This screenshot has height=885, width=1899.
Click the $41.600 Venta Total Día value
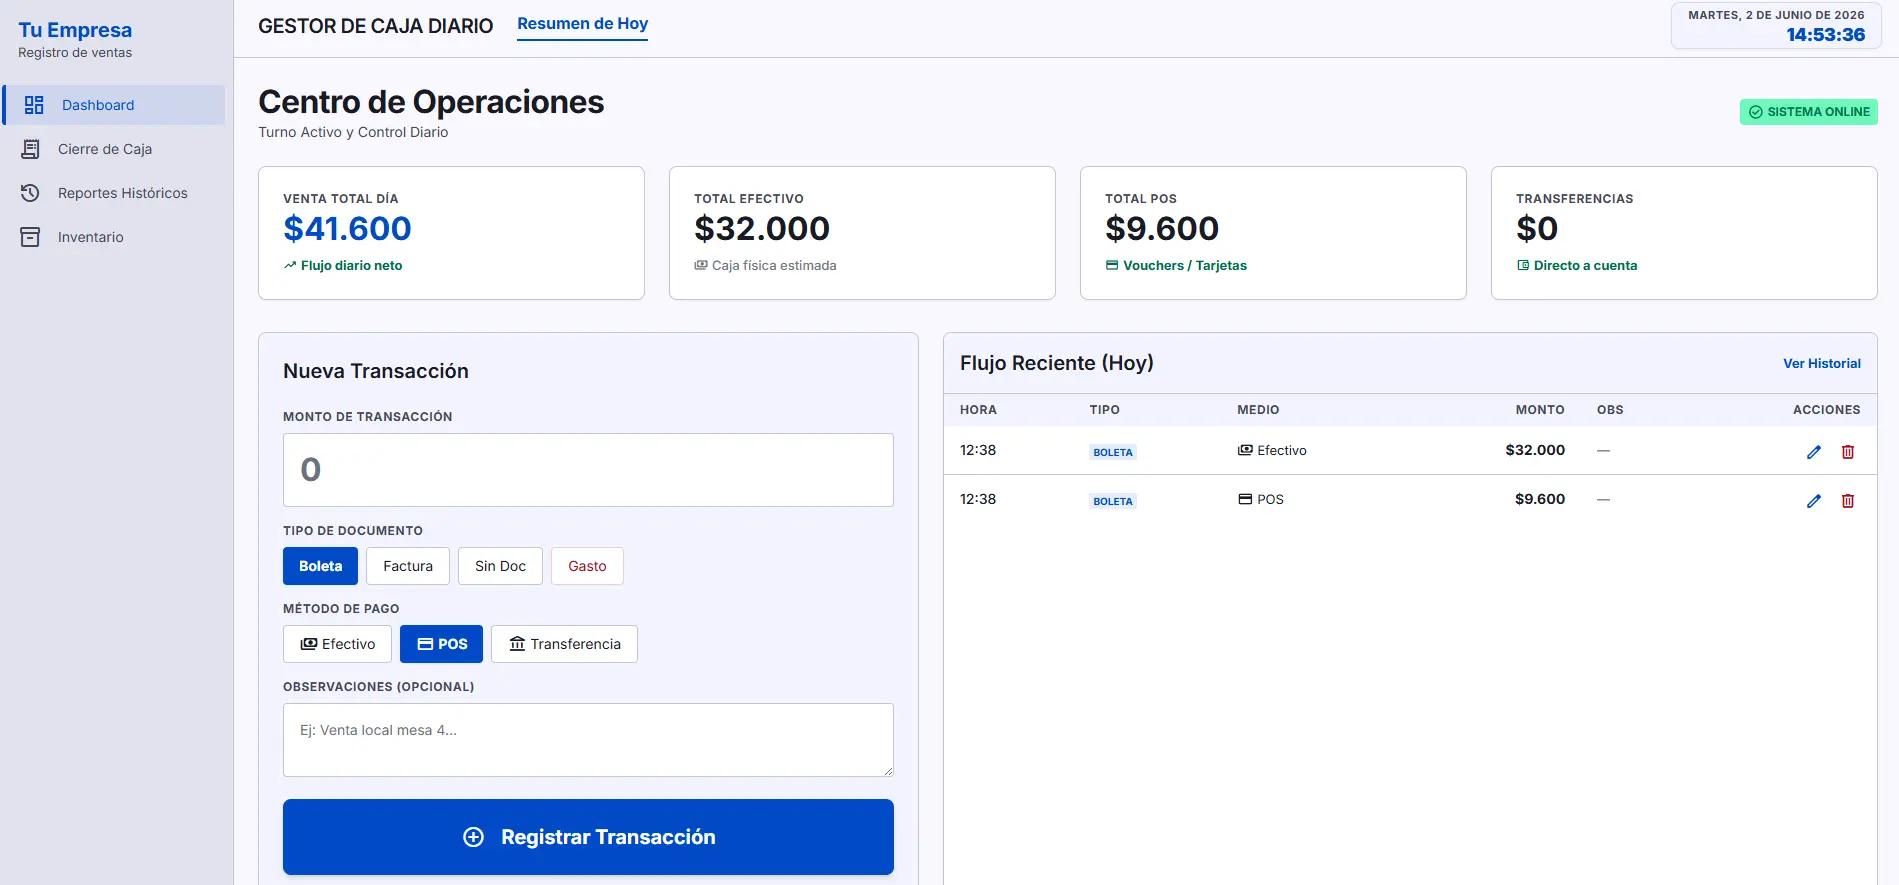coord(347,229)
